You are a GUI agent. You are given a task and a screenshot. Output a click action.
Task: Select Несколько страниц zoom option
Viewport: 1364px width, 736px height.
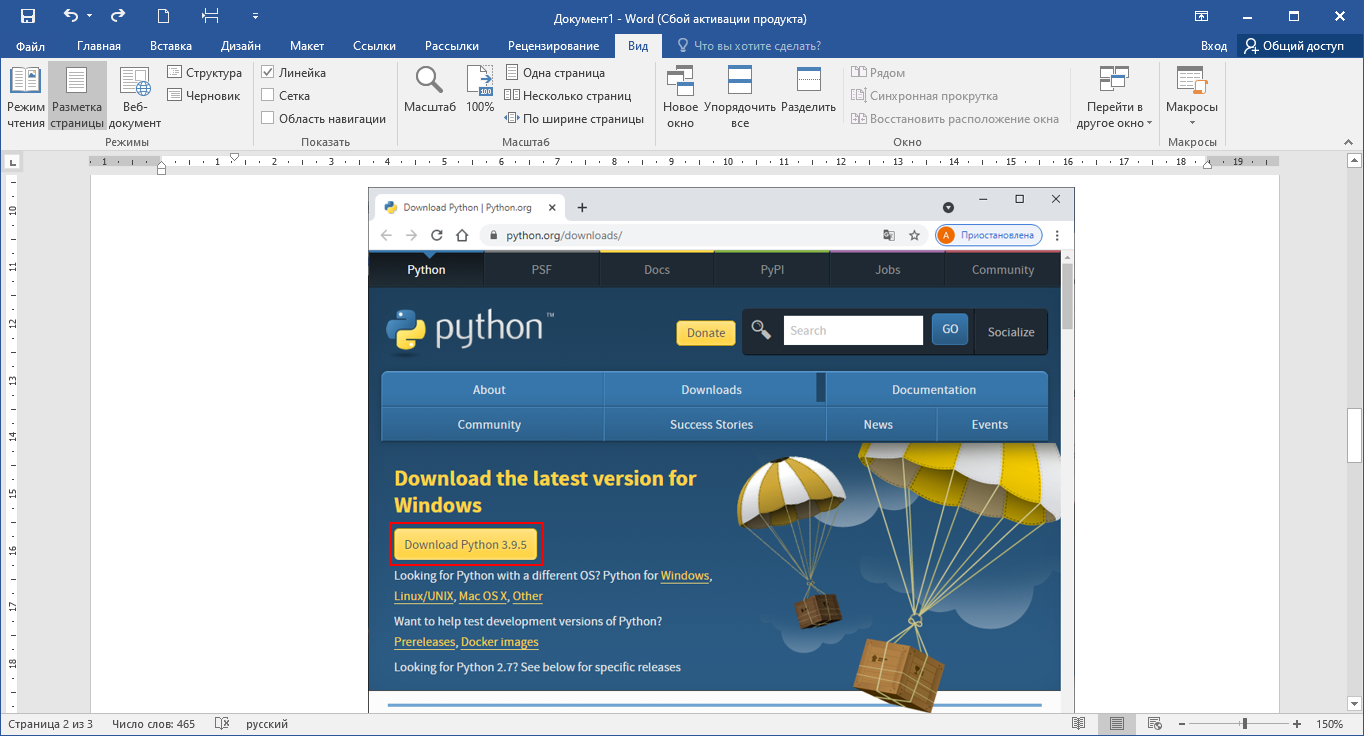click(568, 96)
